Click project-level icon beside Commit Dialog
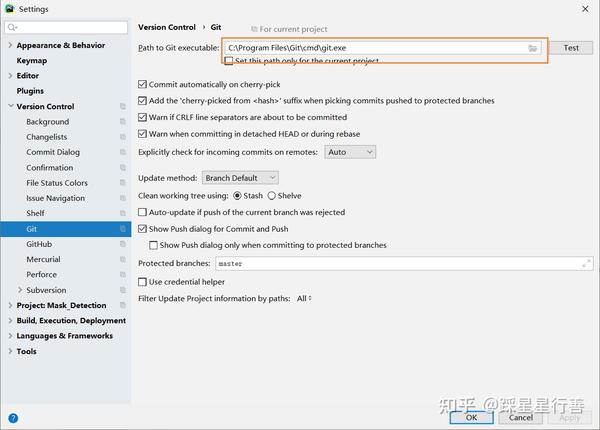Screen dimensions: 600x430 pos(122,152)
